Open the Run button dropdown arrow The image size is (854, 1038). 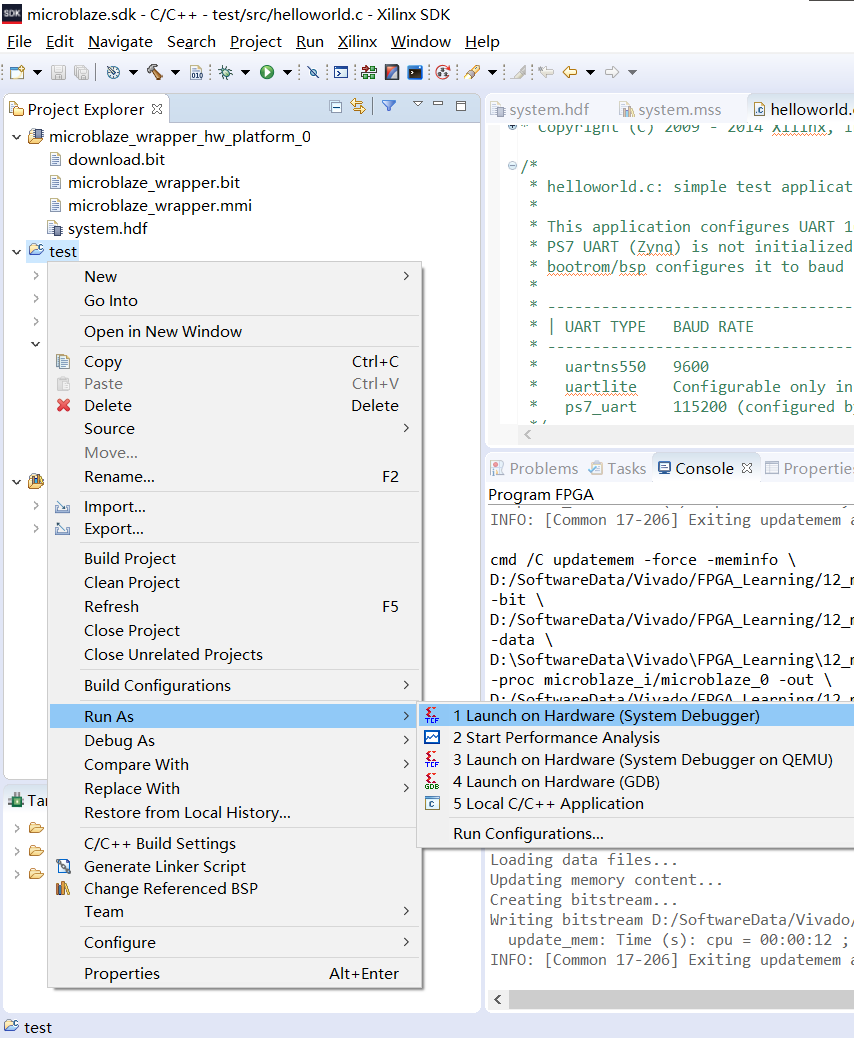287,72
